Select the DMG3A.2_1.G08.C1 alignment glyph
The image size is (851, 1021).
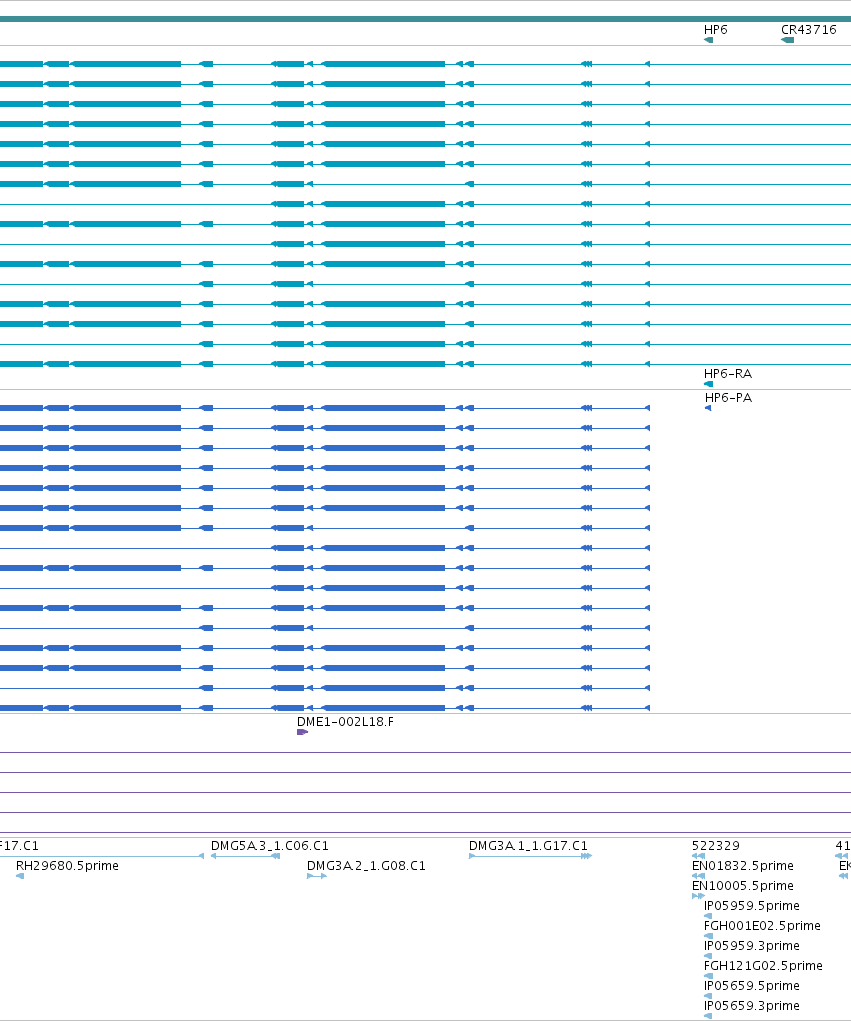tap(317, 876)
